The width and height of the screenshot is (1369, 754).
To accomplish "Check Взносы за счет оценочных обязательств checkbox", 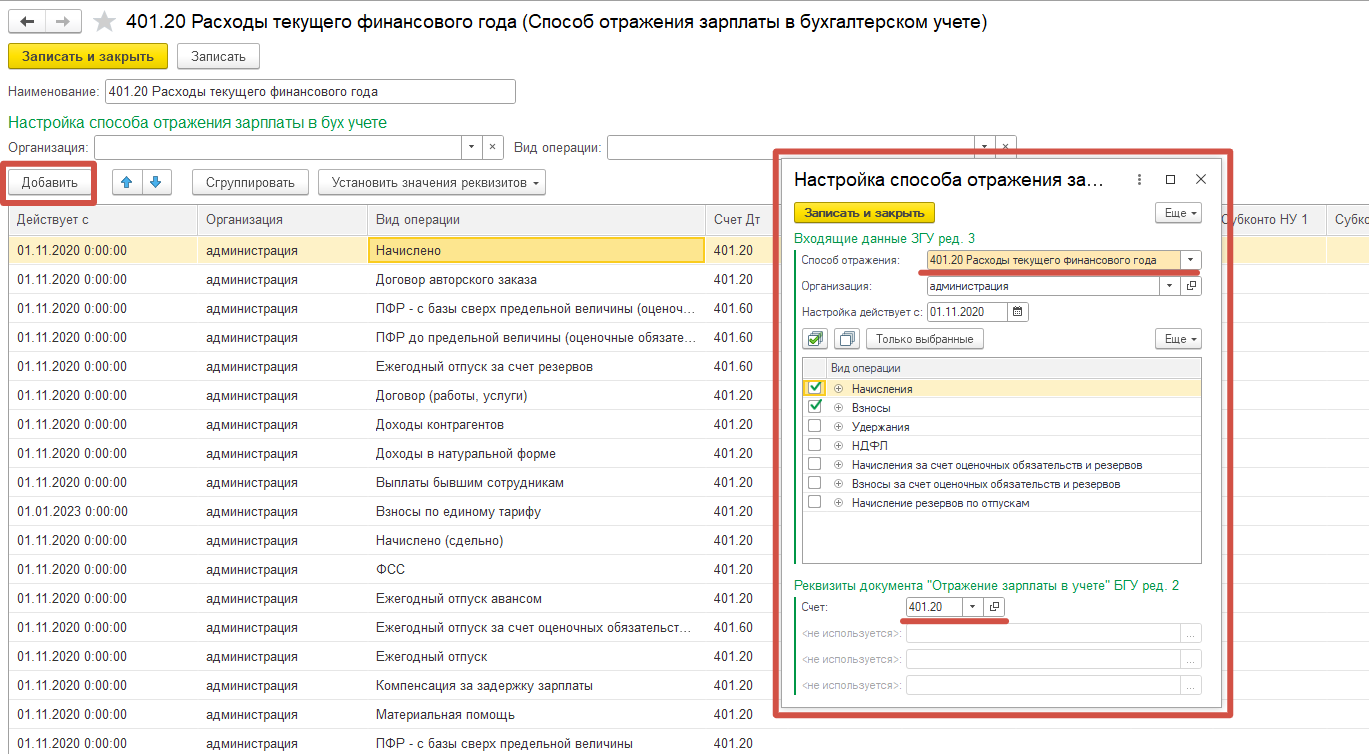I will coord(815,483).
